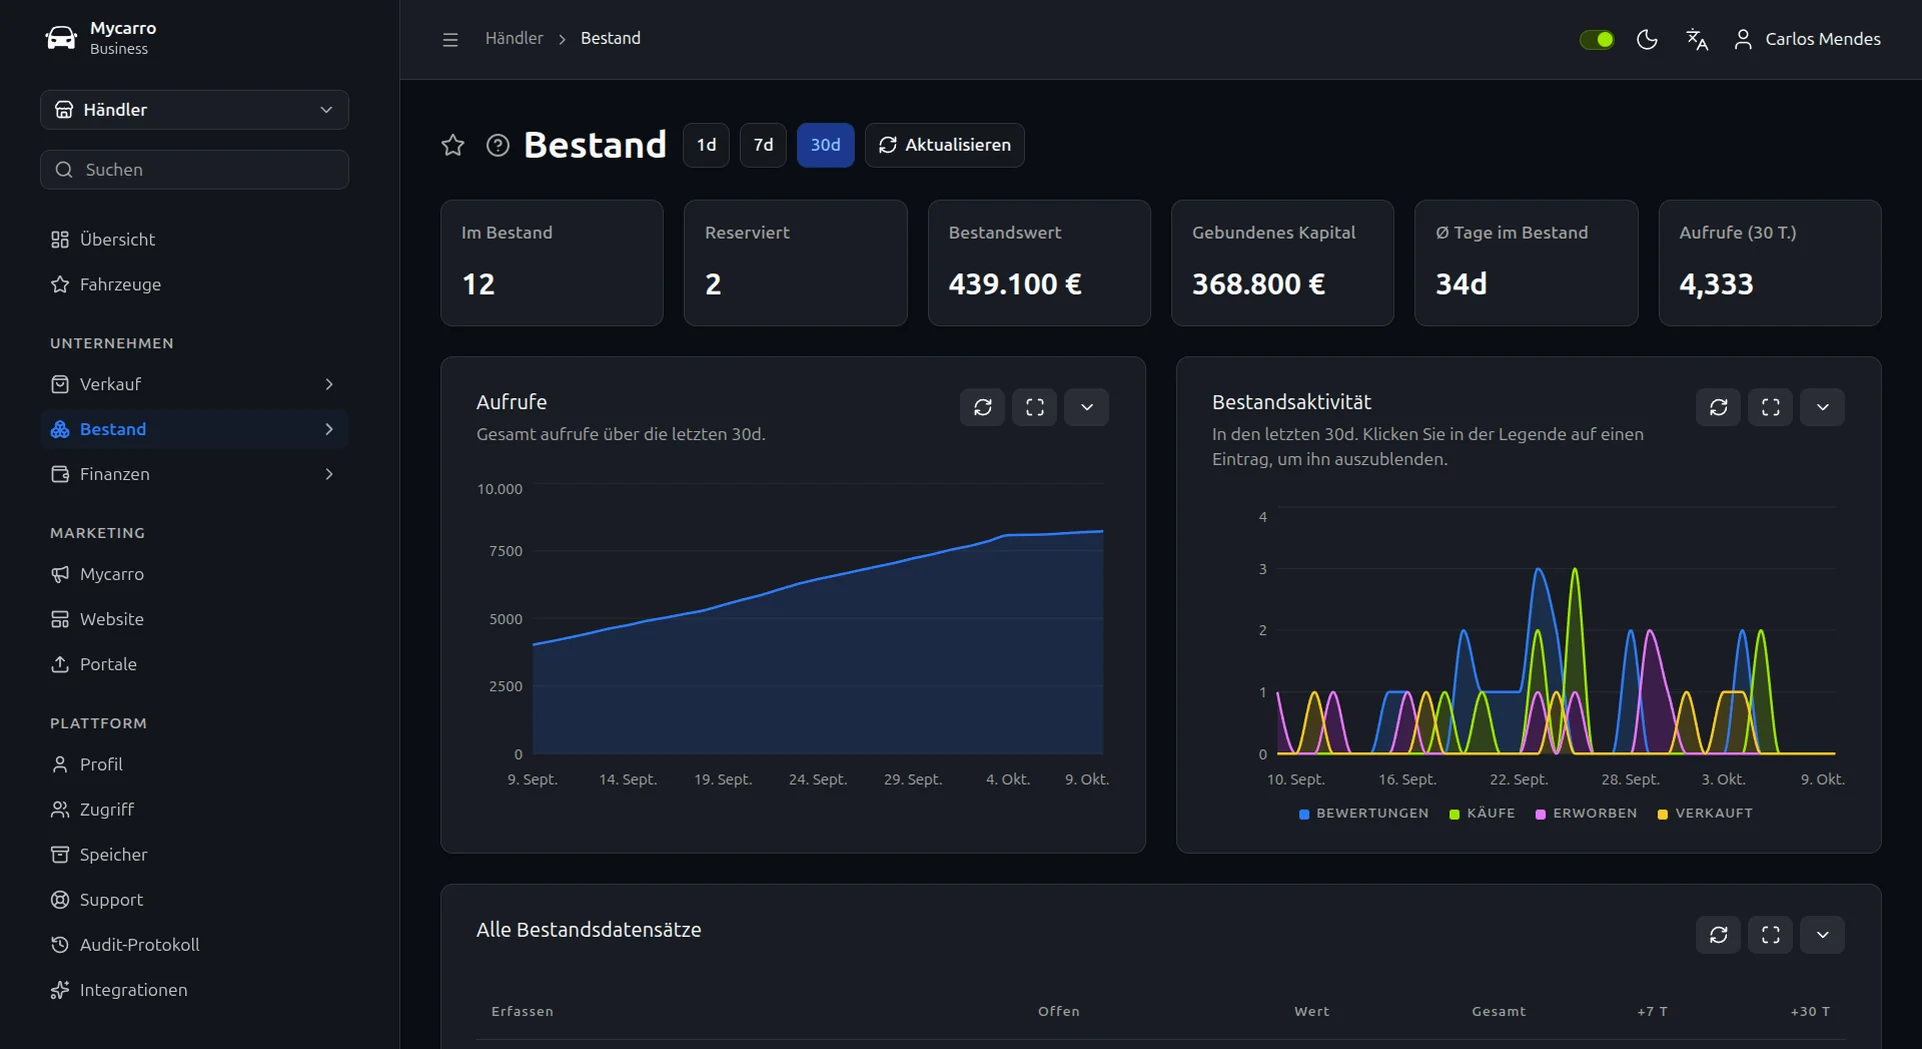Open Website in sidebar
This screenshot has height=1049, width=1922.
click(x=194, y=619)
